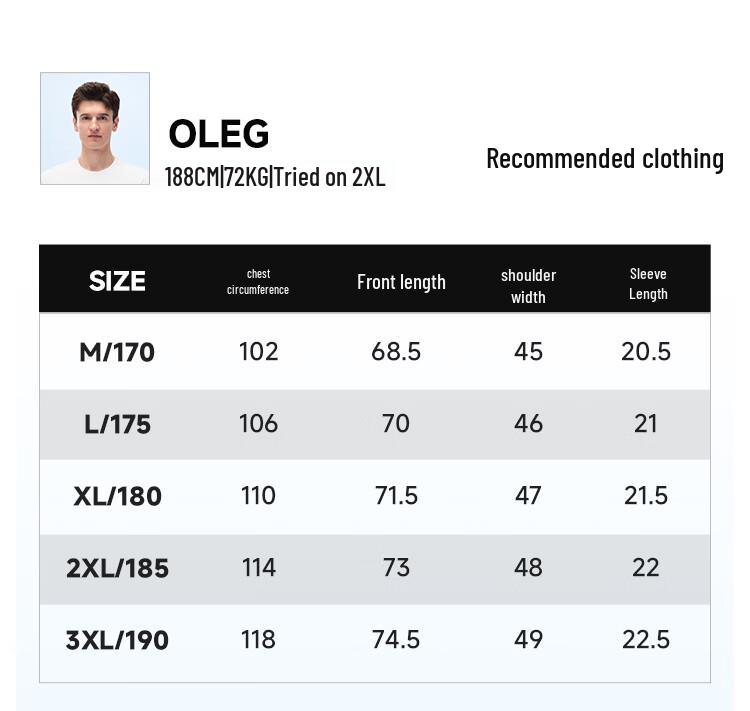750x711 pixels.
Task: Select the SIZE column header
Action: [117, 281]
